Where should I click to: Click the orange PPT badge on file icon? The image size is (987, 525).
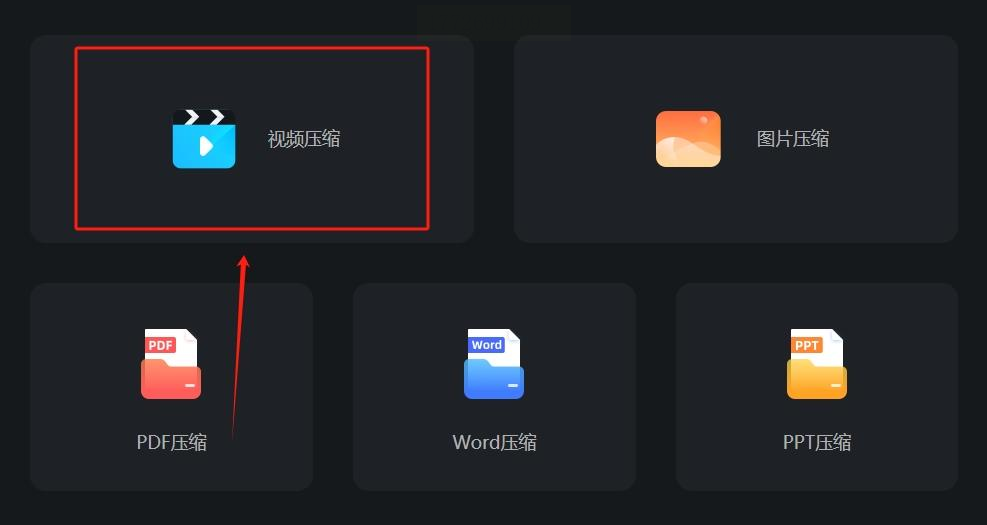click(806, 345)
